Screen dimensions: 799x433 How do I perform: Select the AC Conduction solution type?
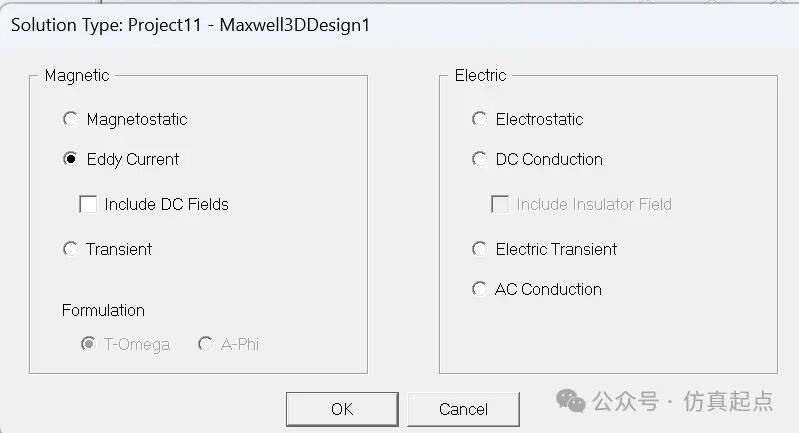pyautogui.click(x=479, y=289)
